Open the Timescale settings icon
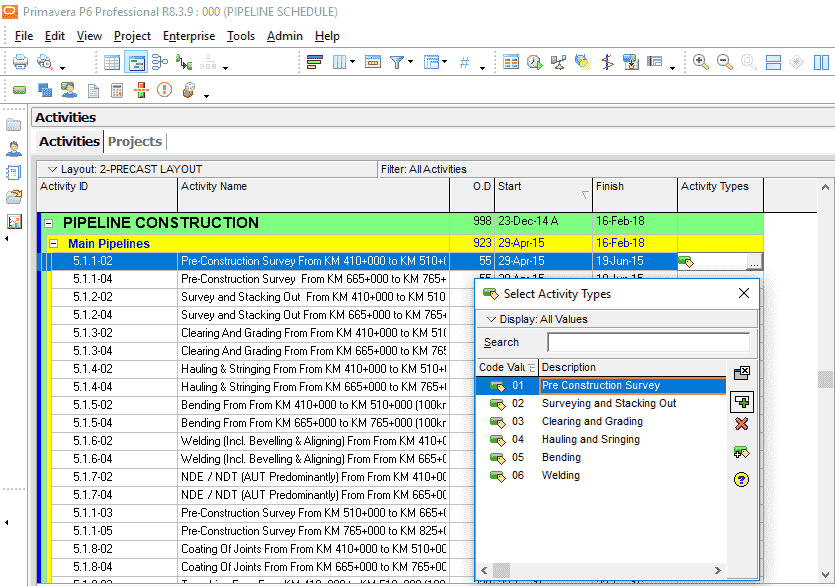 (x=373, y=62)
